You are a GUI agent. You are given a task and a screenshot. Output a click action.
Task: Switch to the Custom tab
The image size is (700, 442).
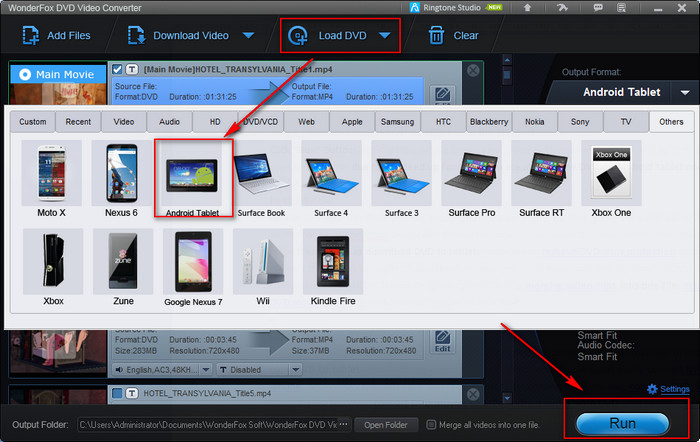point(33,122)
